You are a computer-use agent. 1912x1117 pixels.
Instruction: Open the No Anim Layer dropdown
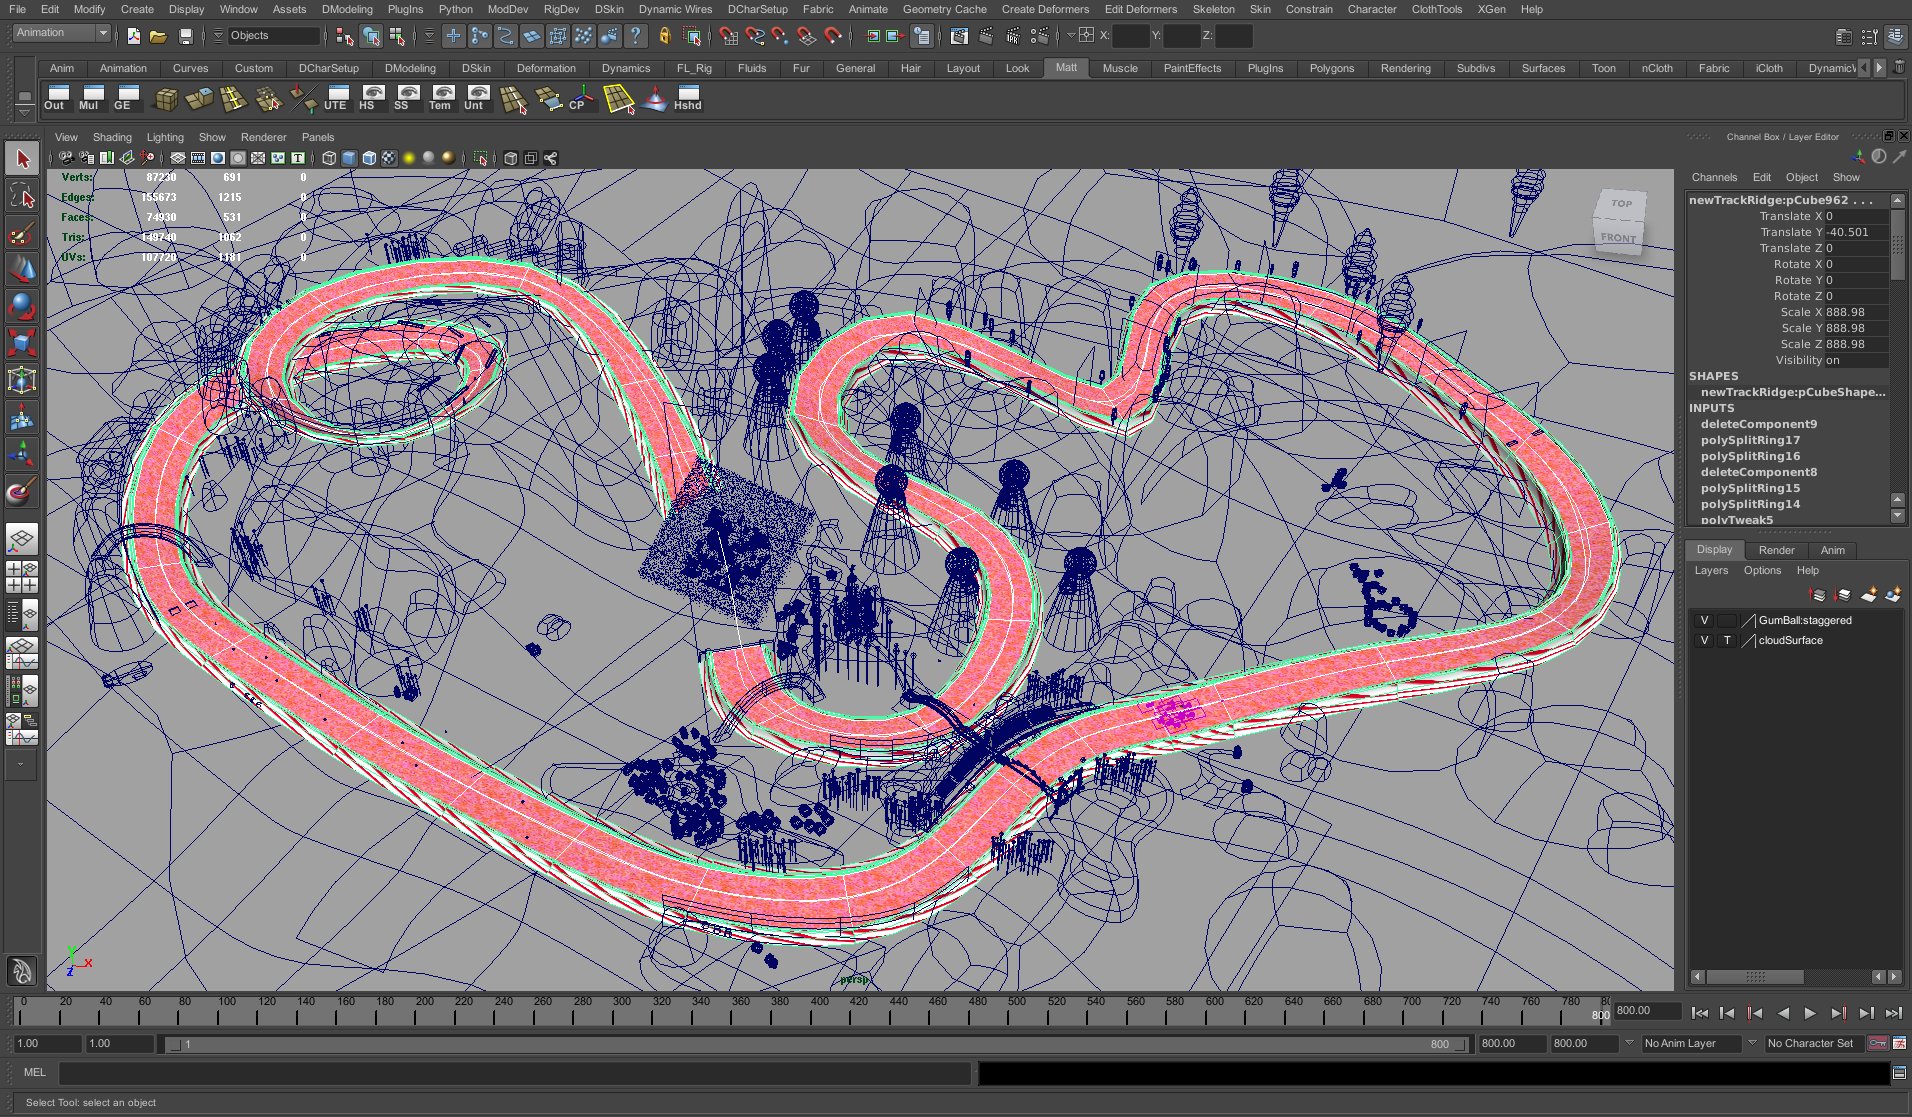[1692, 1043]
